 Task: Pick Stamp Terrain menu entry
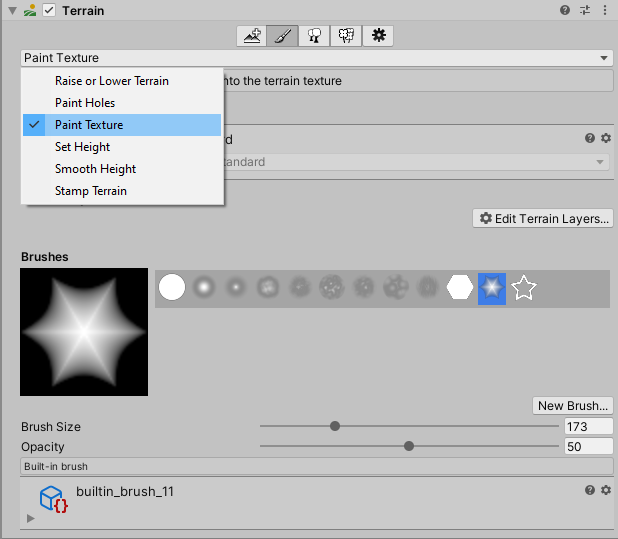pos(91,191)
